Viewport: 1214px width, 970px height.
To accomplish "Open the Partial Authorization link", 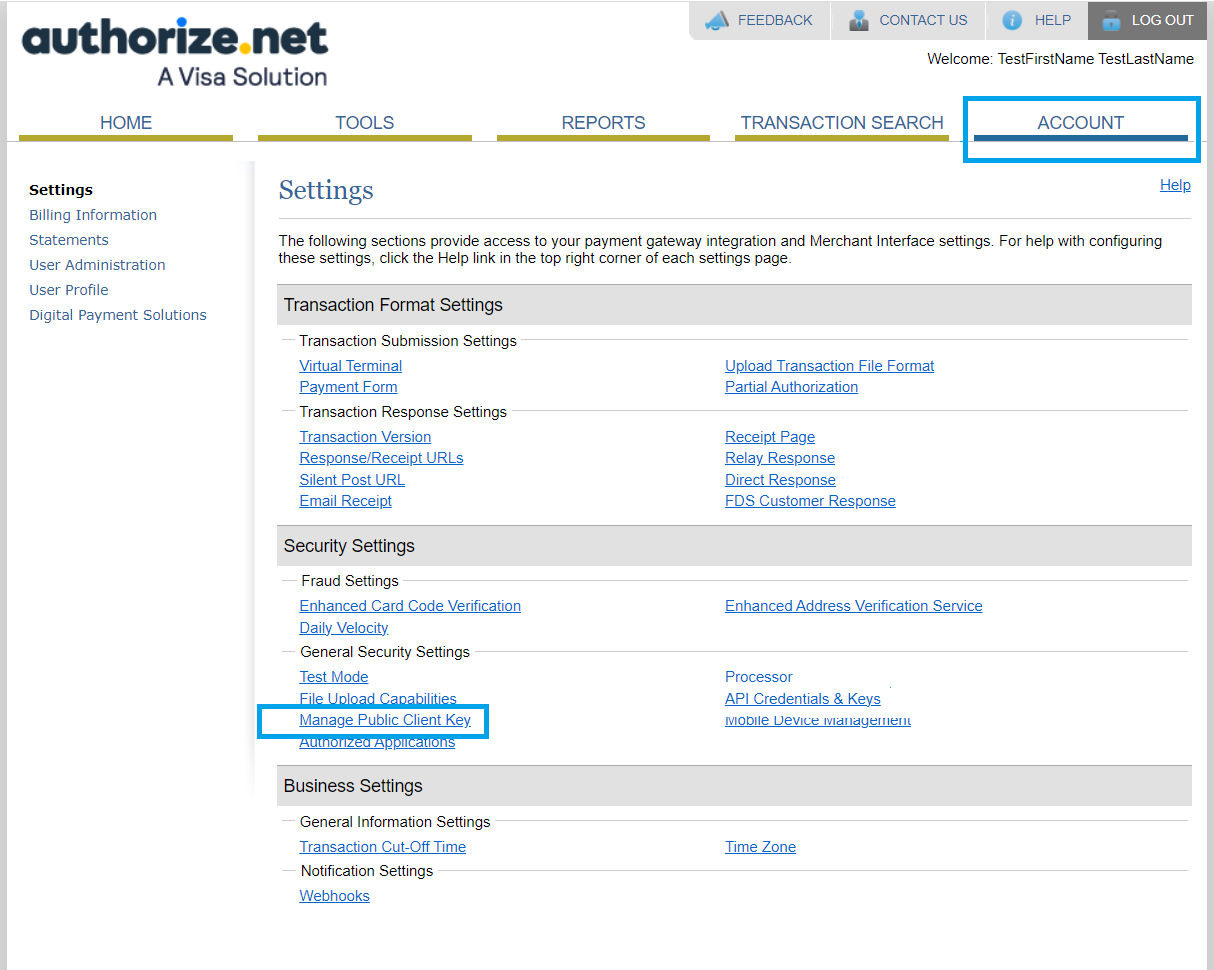I will click(791, 387).
